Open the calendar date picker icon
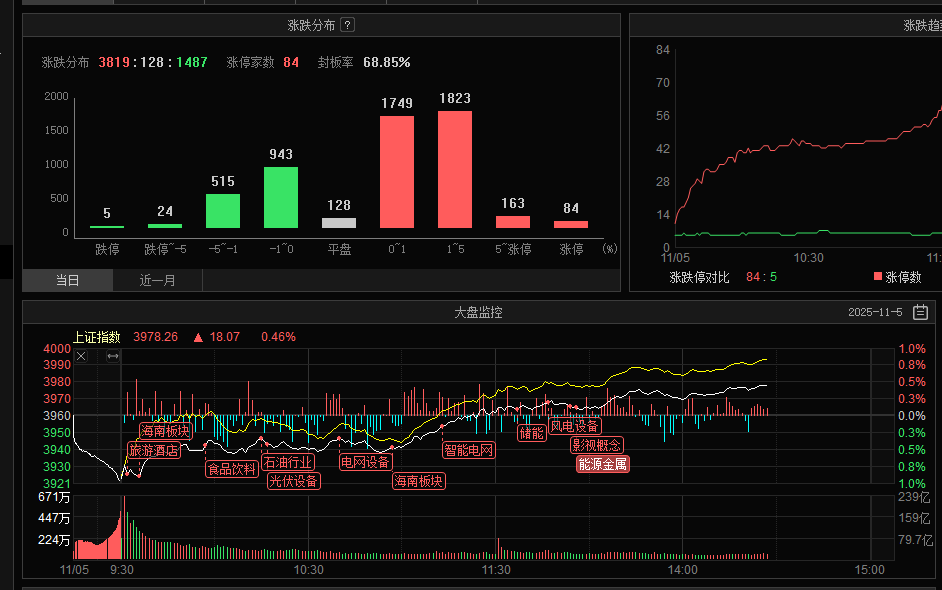The image size is (942, 590). [920, 313]
